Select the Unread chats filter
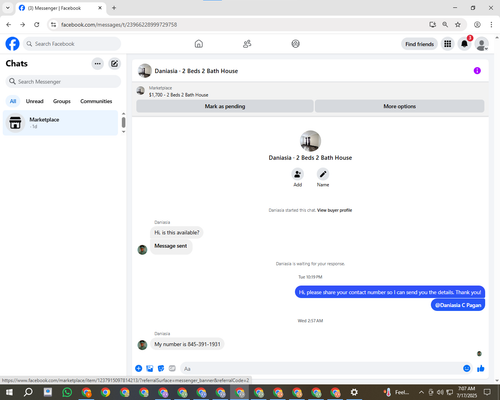 click(x=35, y=101)
